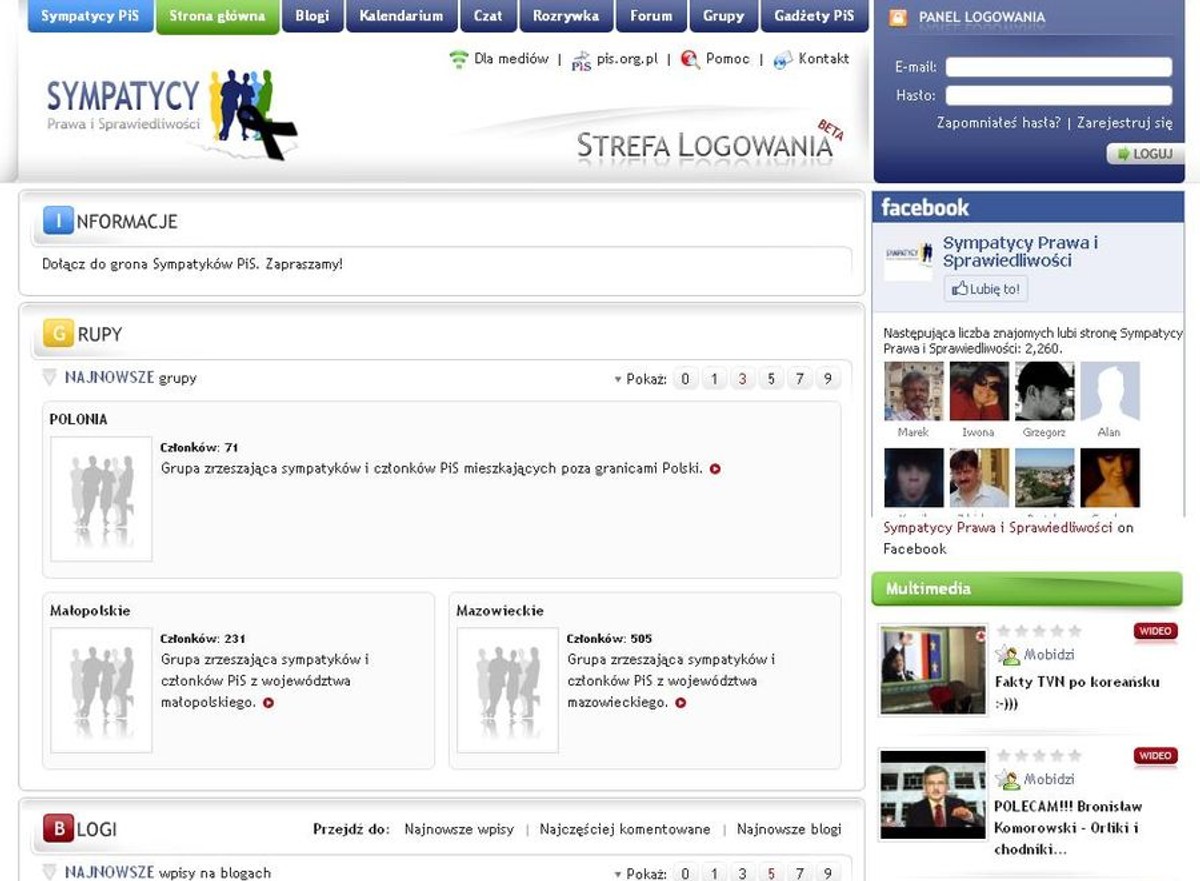Open Facebook friend Iwona's photo

click(979, 391)
